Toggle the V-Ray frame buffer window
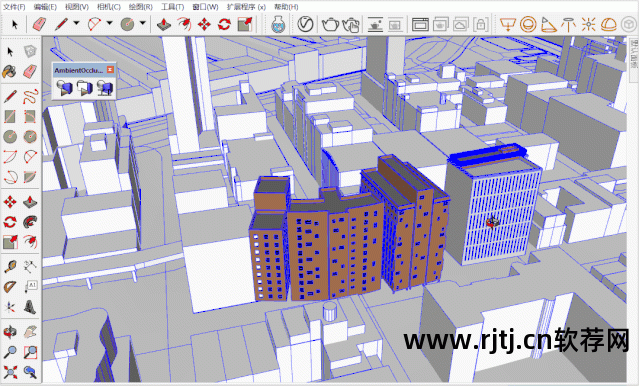This screenshot has height=386, width=639. (420, 24)
